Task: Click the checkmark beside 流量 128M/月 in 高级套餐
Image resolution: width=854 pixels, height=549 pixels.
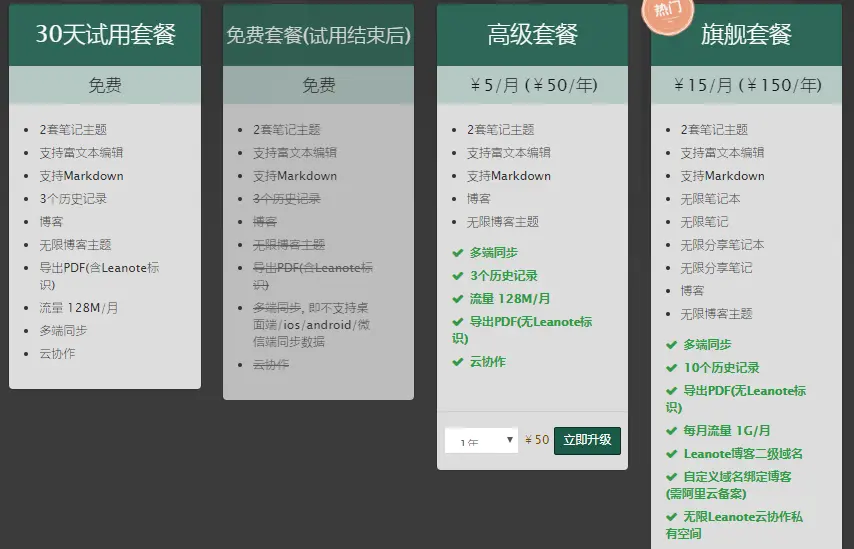Action: point(458,298)
